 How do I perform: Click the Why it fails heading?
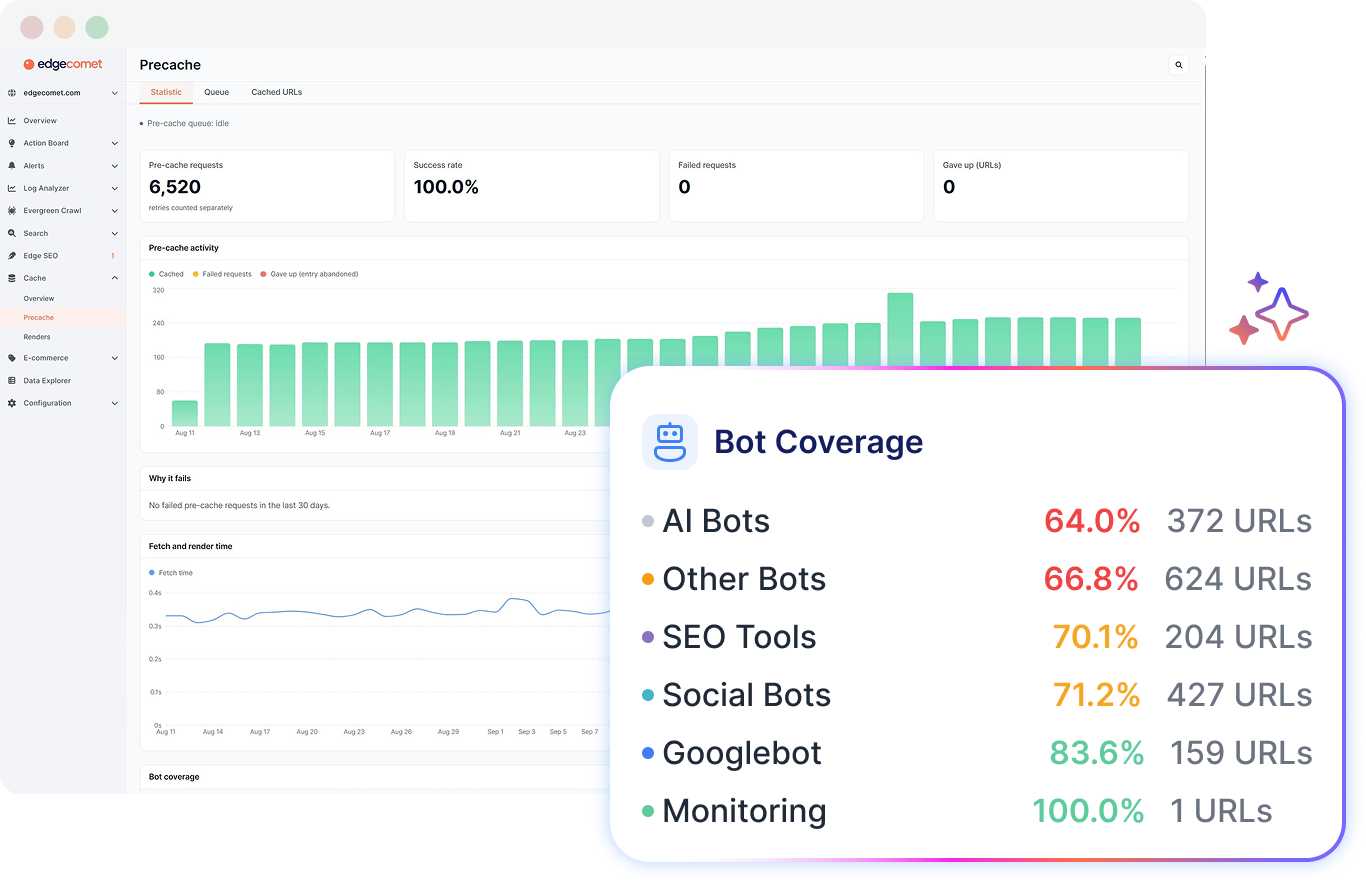click(x=170, y=479)
